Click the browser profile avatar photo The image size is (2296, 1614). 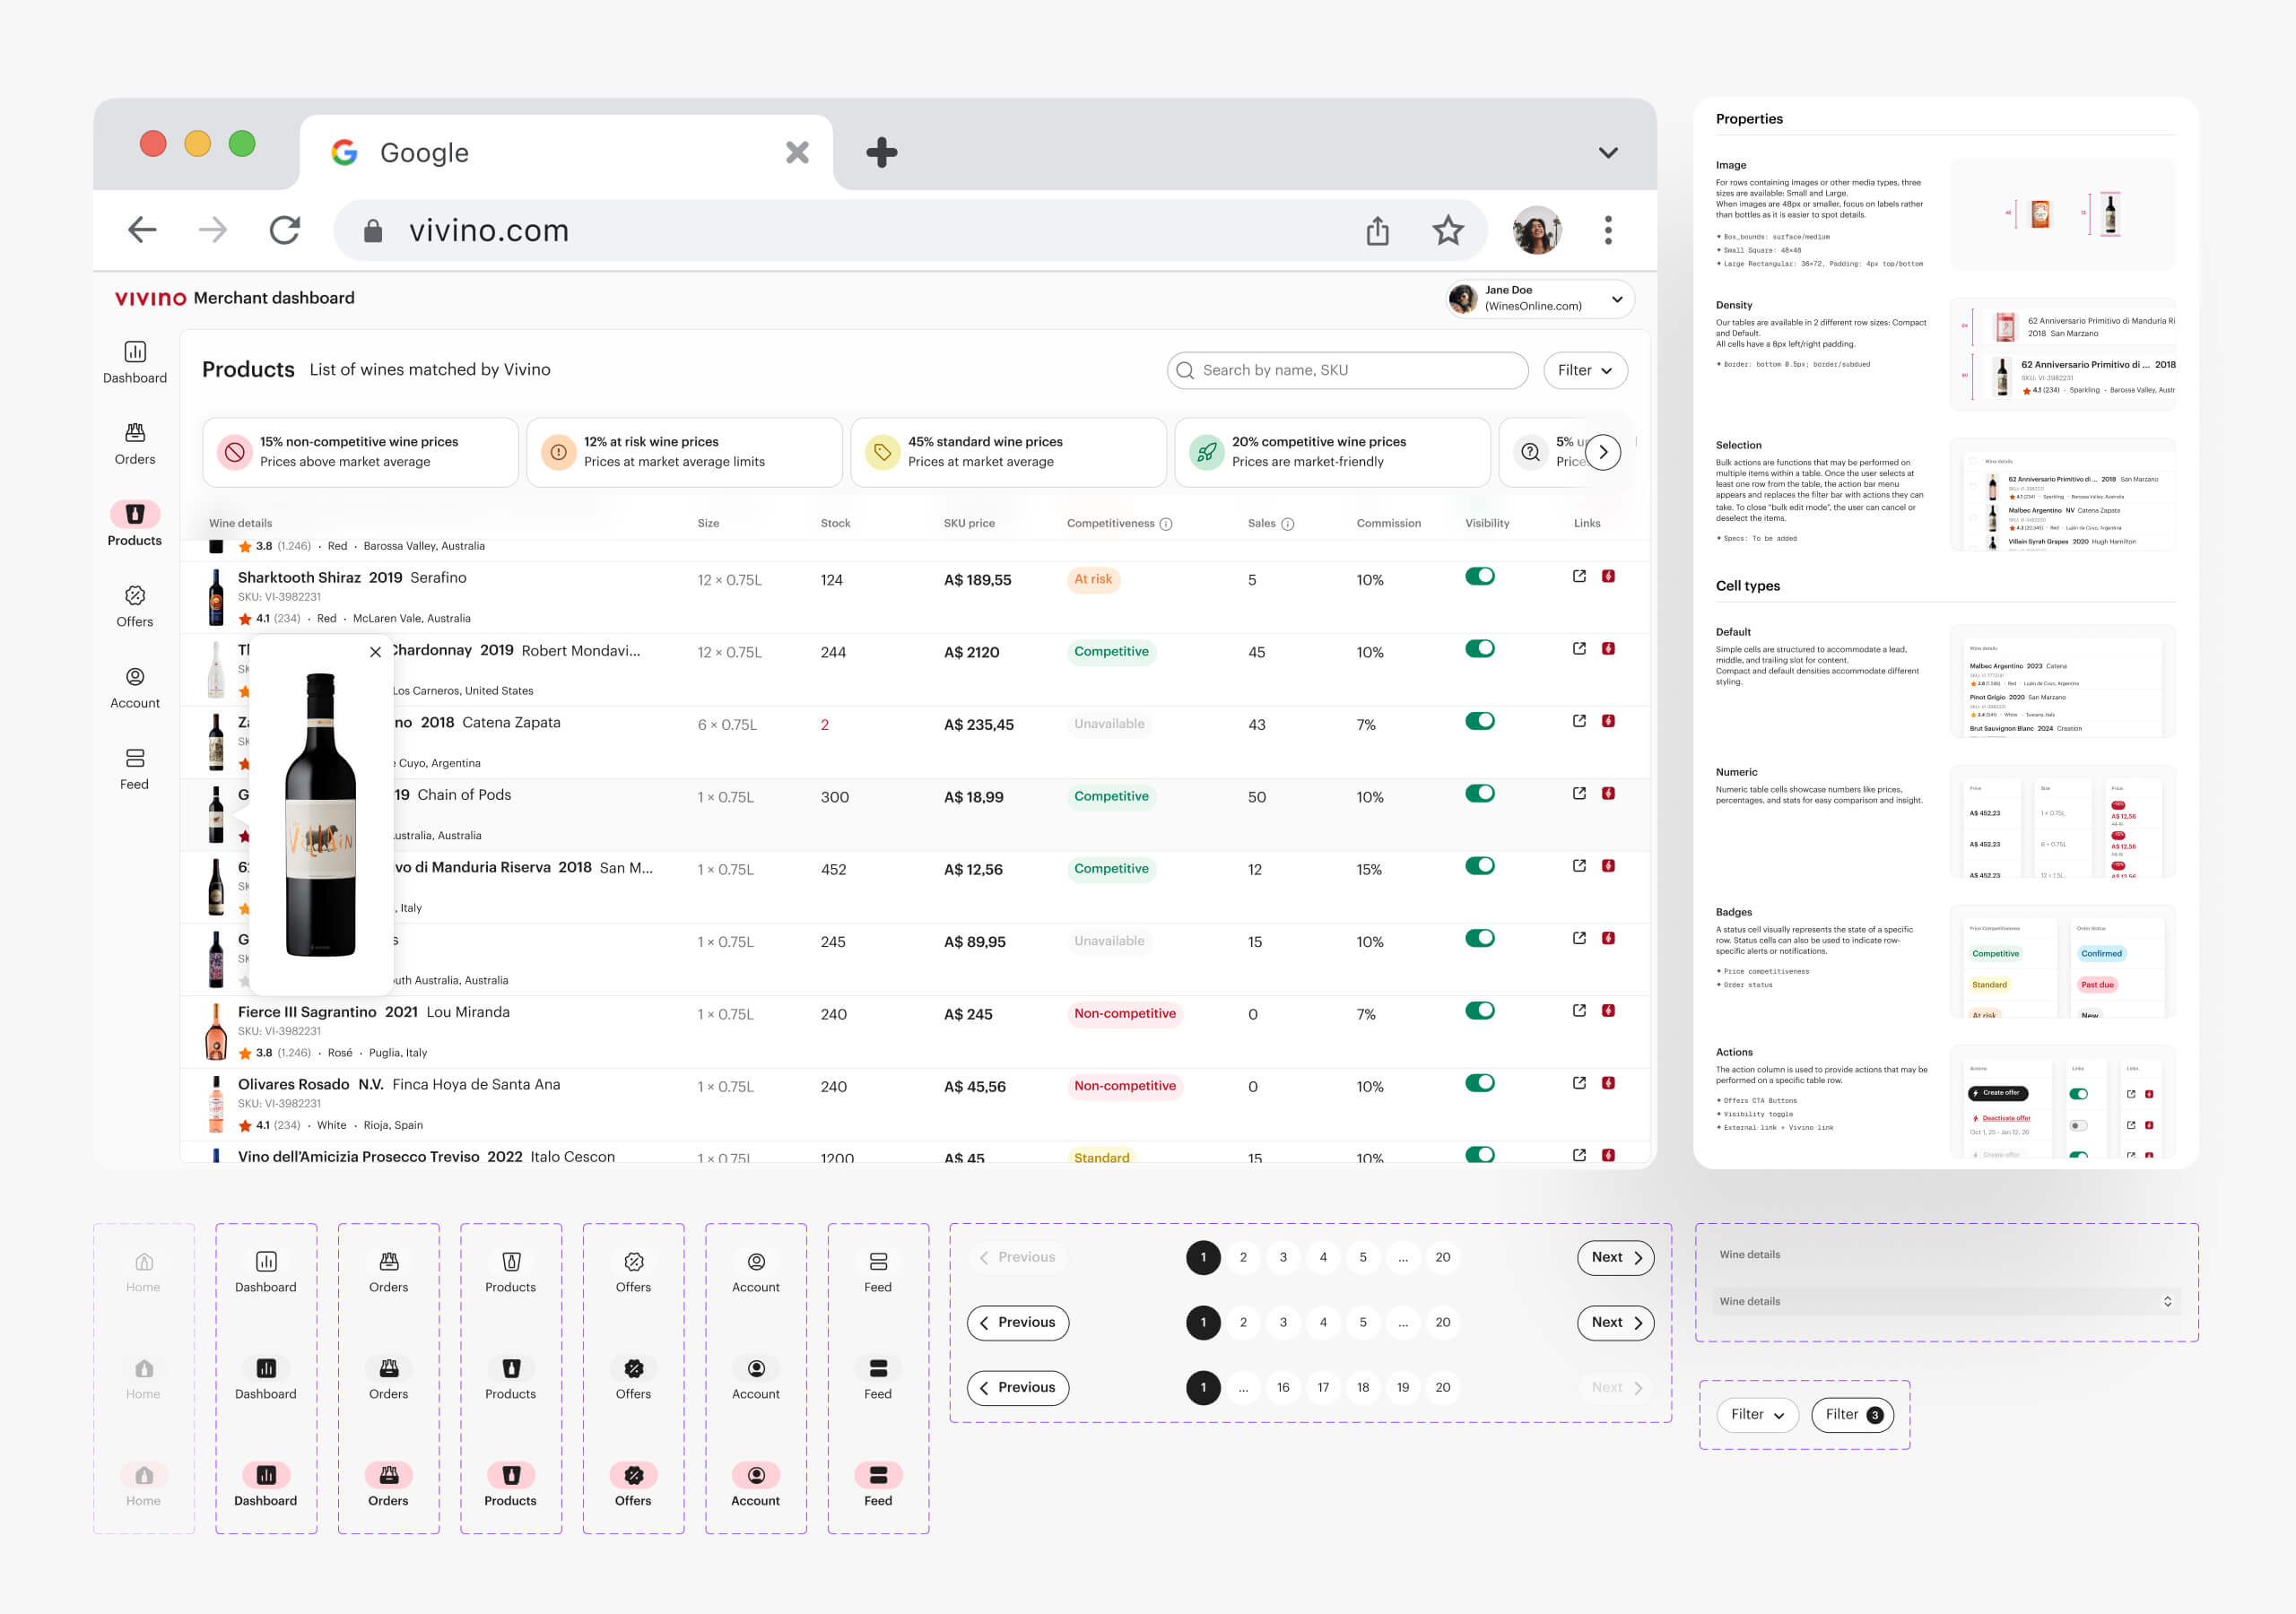pyautogui.click(x=1536, y=231)
